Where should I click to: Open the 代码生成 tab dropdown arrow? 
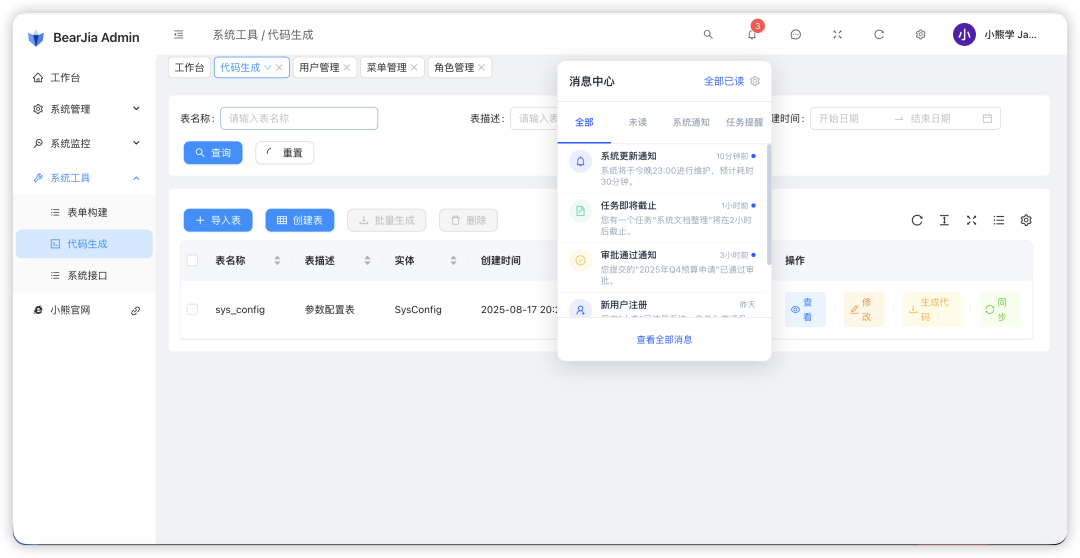[x=267, y=68]
